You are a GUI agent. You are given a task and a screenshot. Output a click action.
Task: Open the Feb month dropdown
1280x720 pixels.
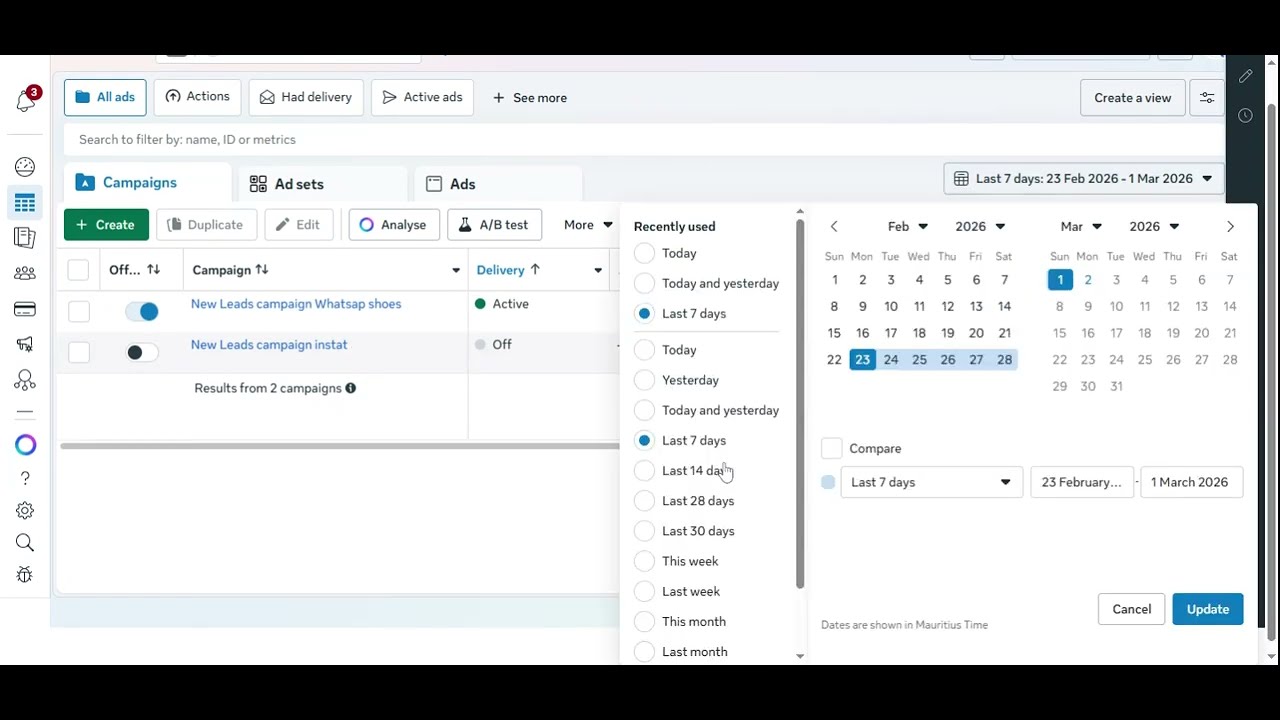coord(907,227)
